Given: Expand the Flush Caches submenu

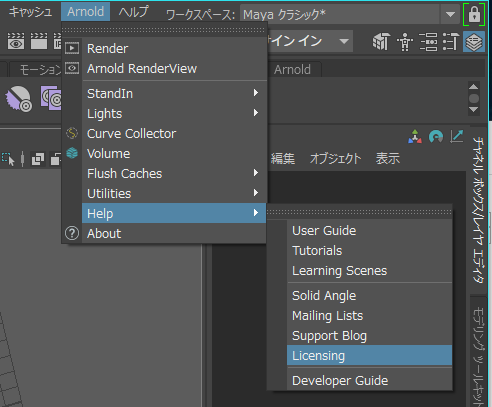Looking at the screenshot, I should (174, 173).
